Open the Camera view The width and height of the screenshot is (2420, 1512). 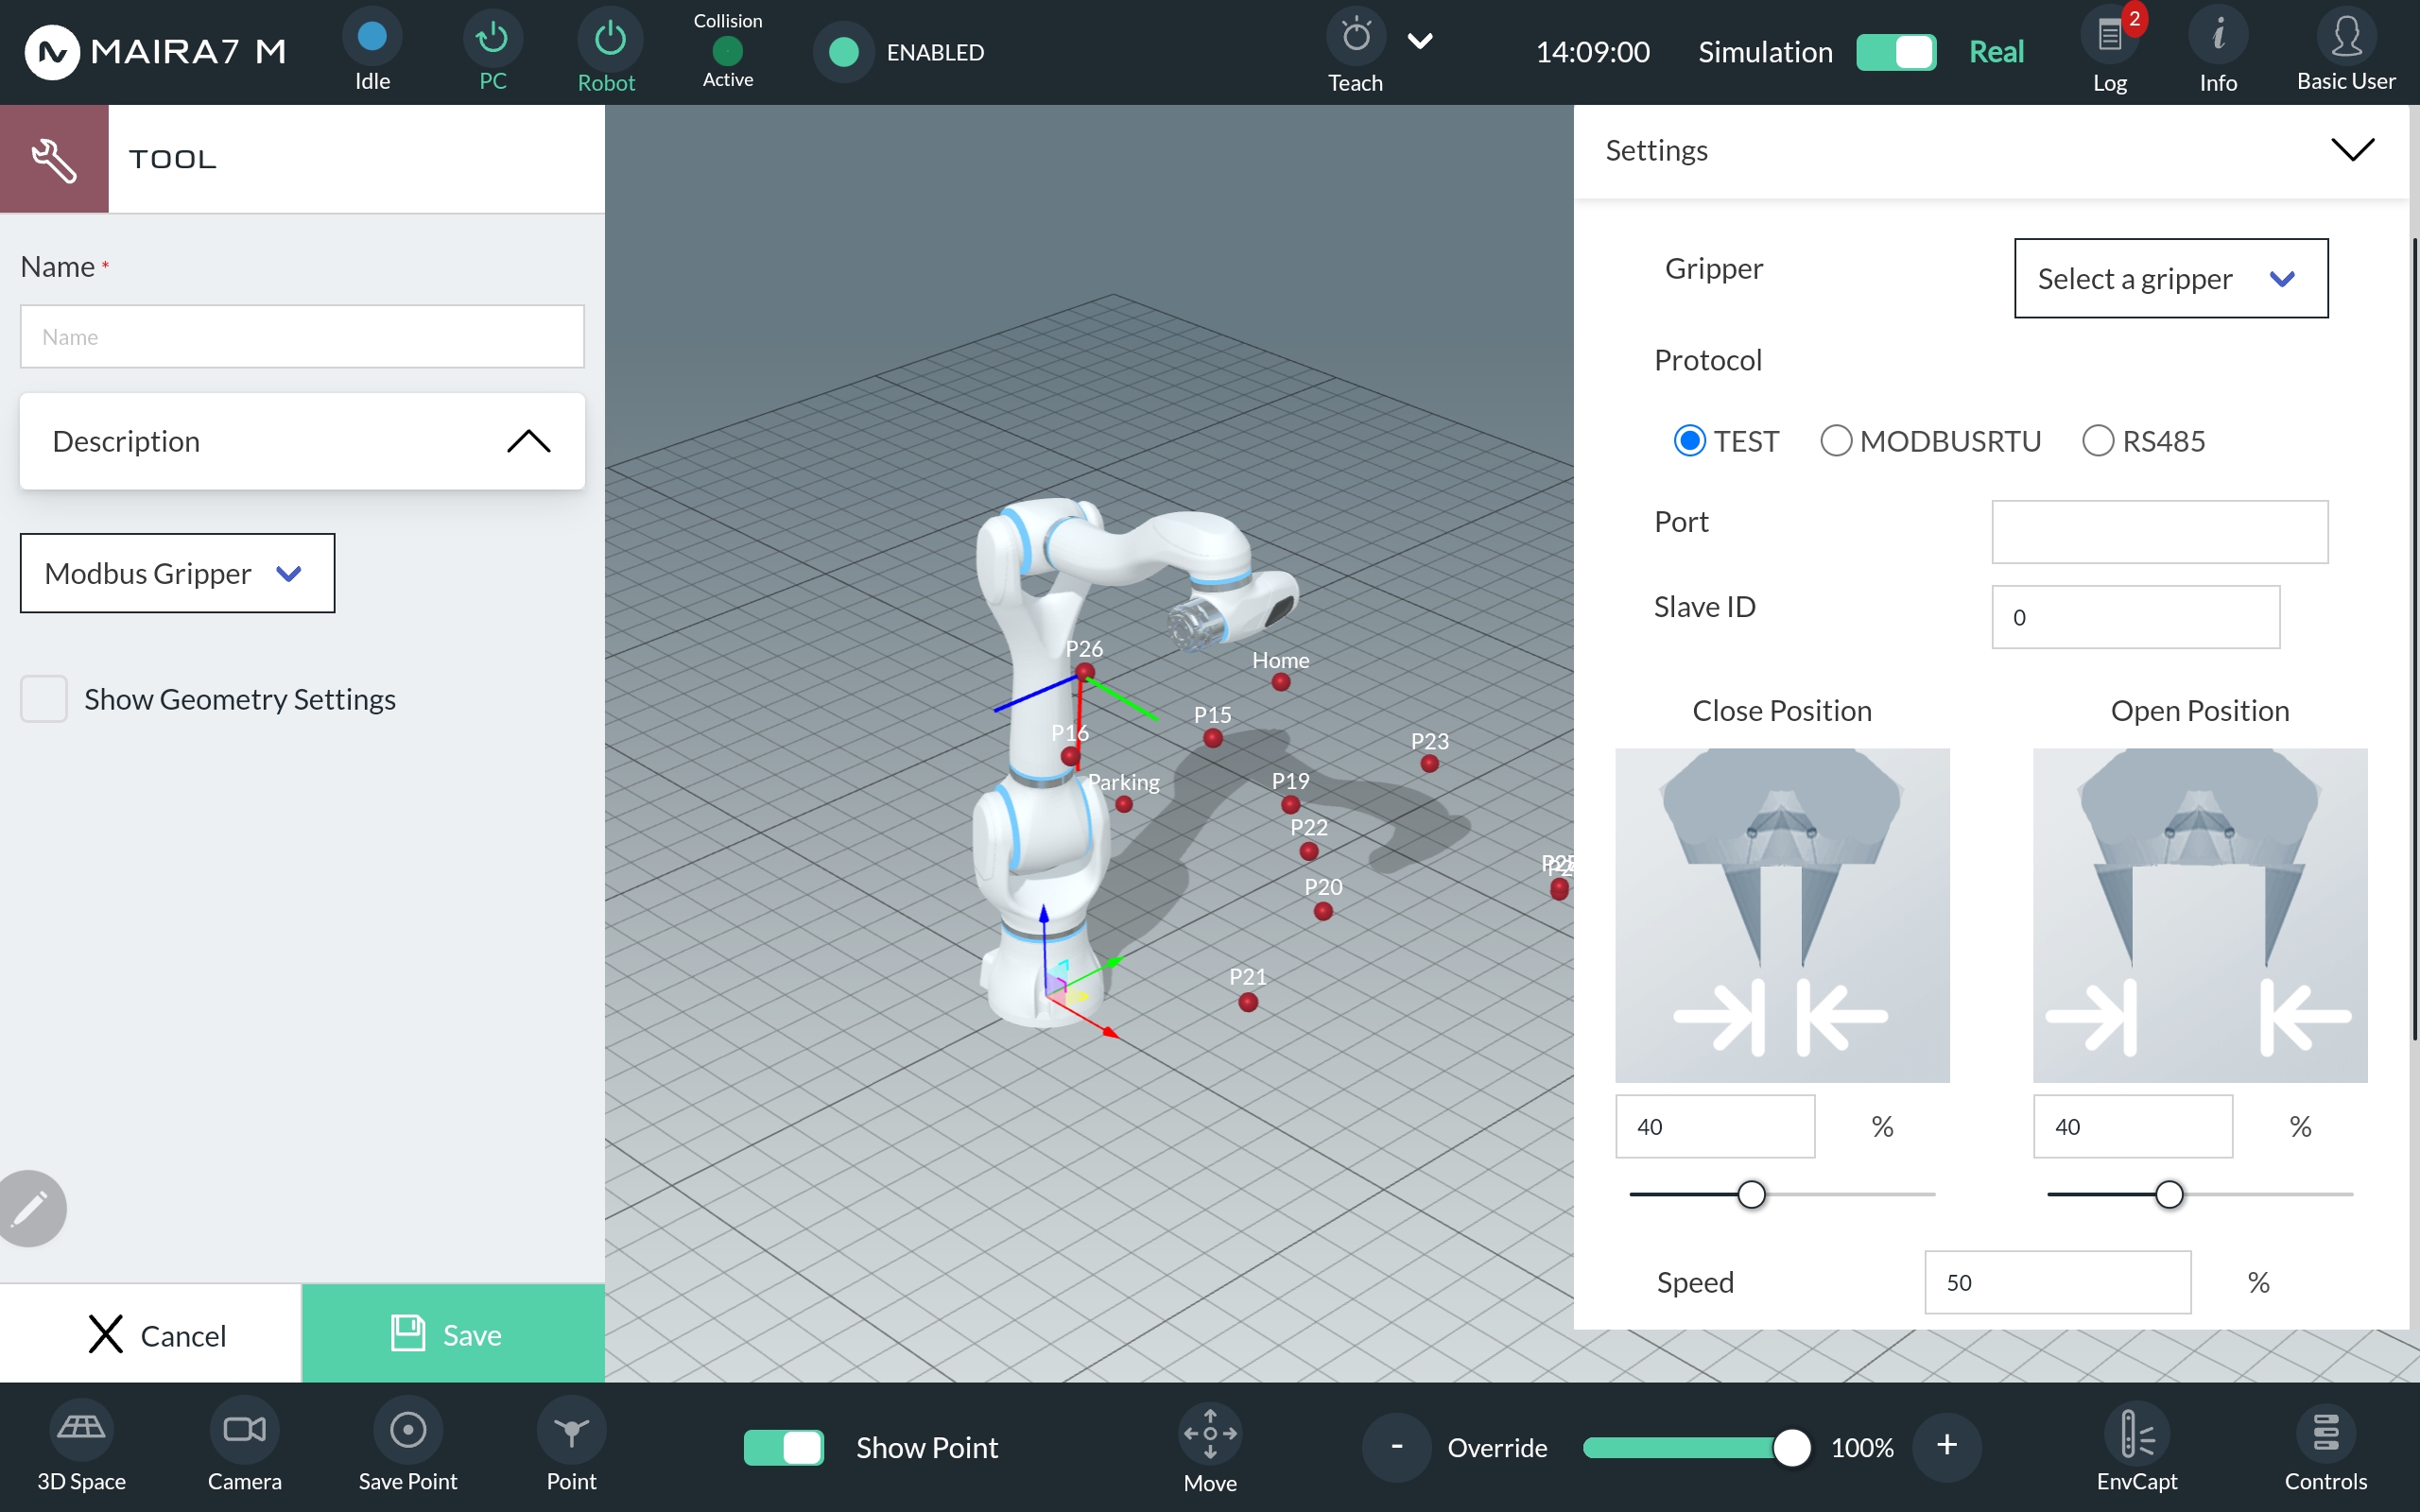point(245,1430)
